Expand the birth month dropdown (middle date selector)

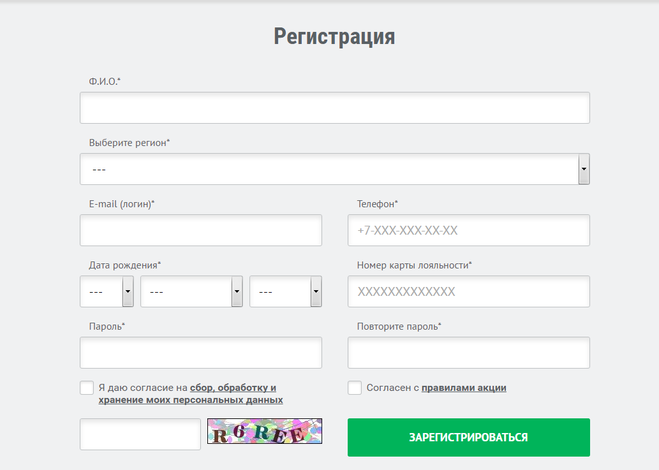point(192,292)
